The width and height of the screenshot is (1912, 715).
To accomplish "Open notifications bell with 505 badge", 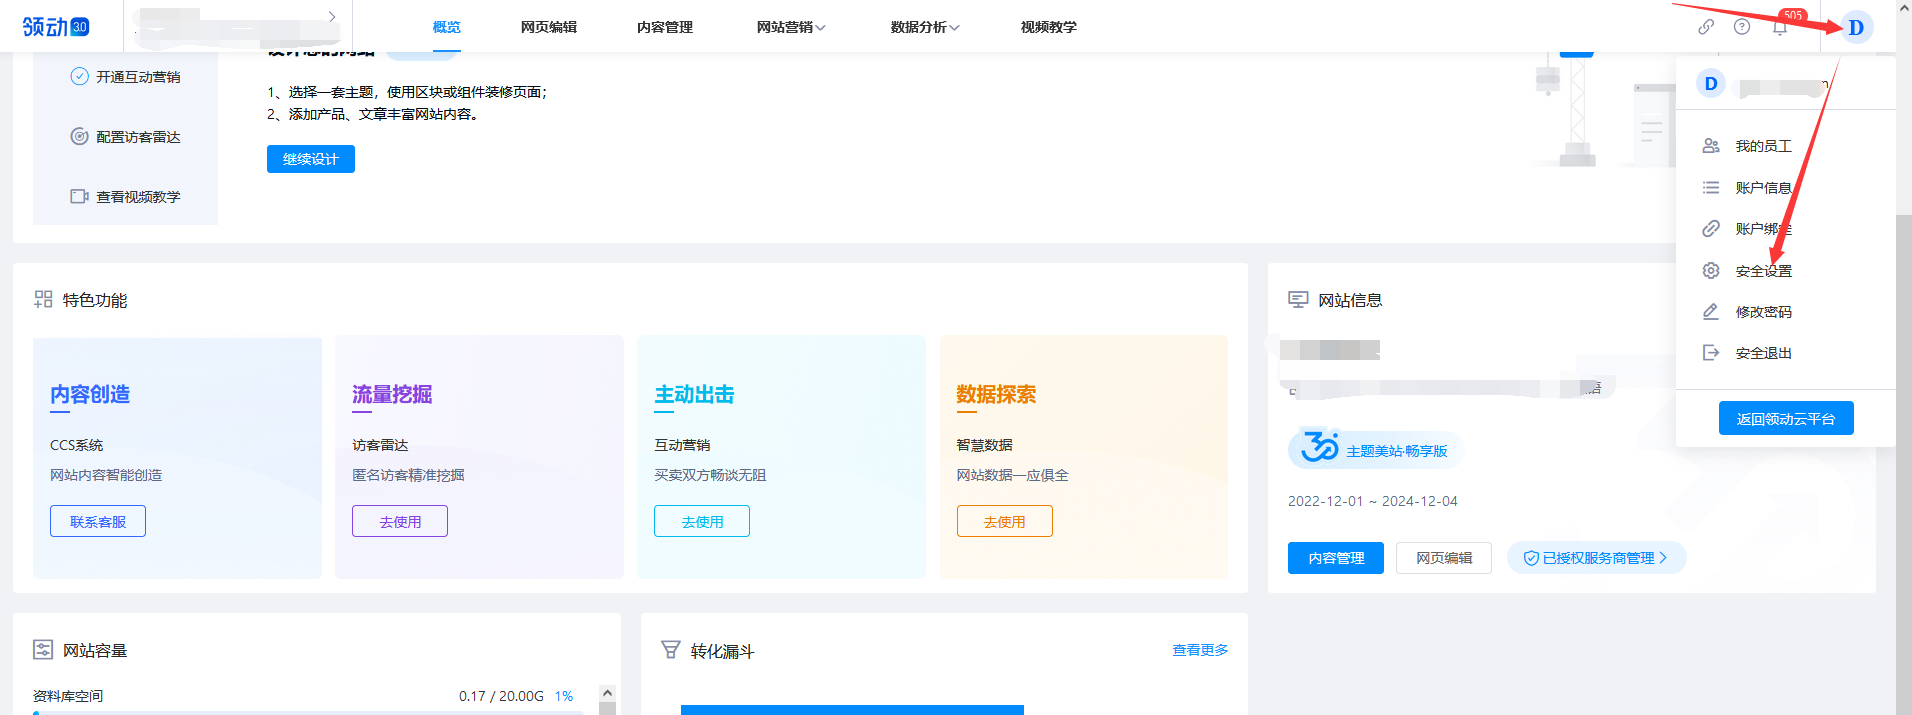I will coord(1780,27).
